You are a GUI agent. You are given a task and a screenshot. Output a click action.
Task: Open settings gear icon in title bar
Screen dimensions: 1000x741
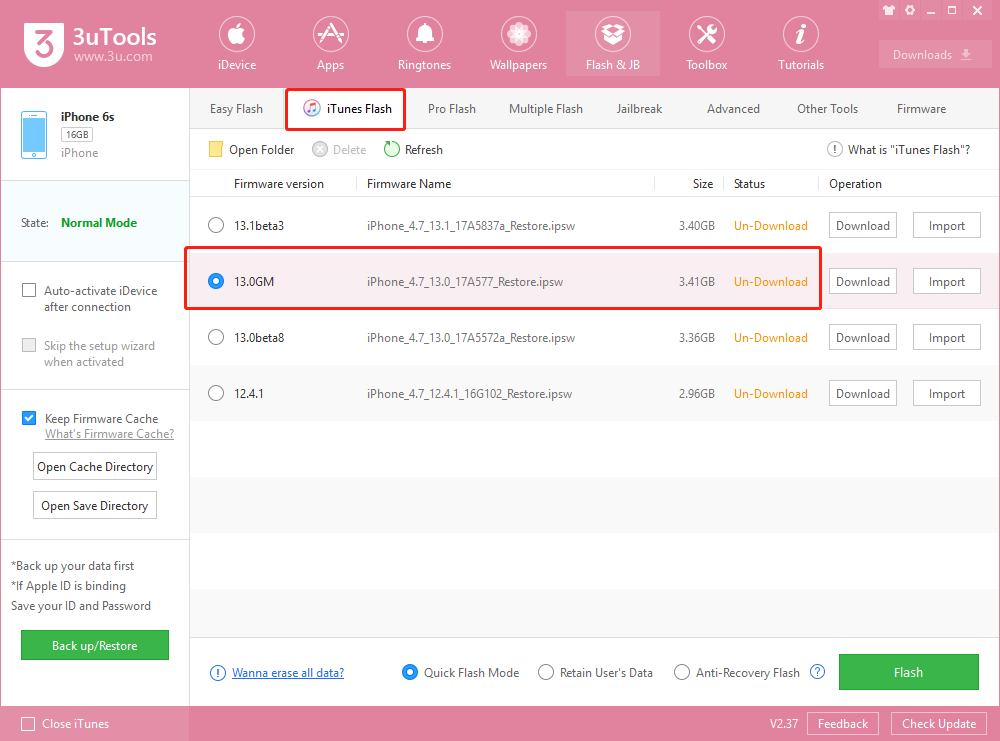coord(910,10)
